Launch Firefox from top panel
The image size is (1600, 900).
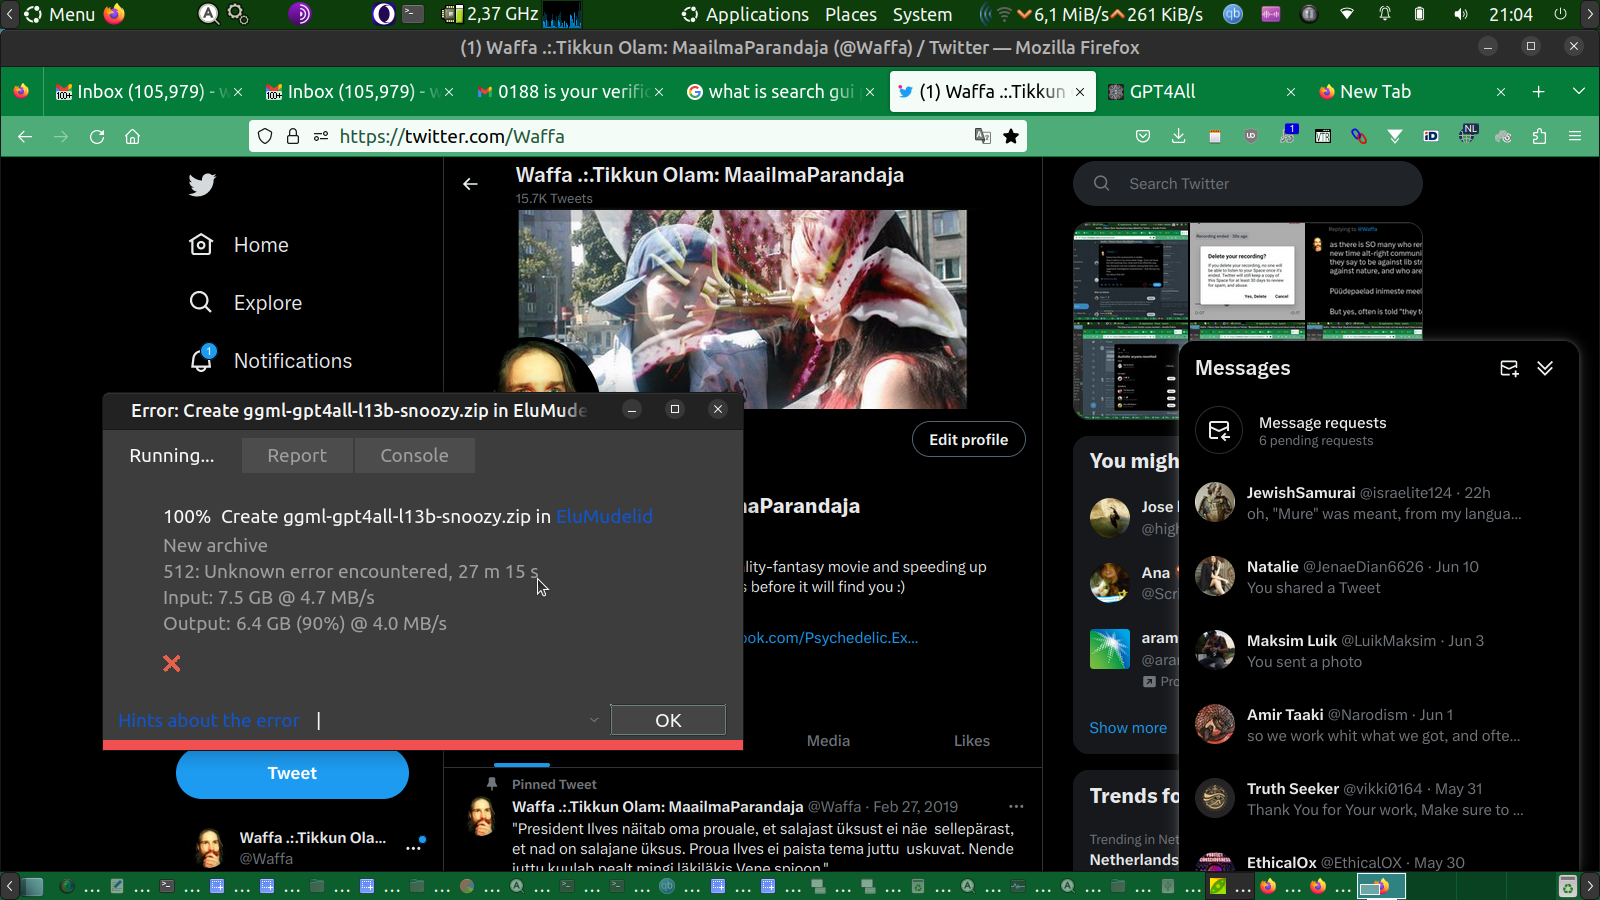tap(115, 14)
